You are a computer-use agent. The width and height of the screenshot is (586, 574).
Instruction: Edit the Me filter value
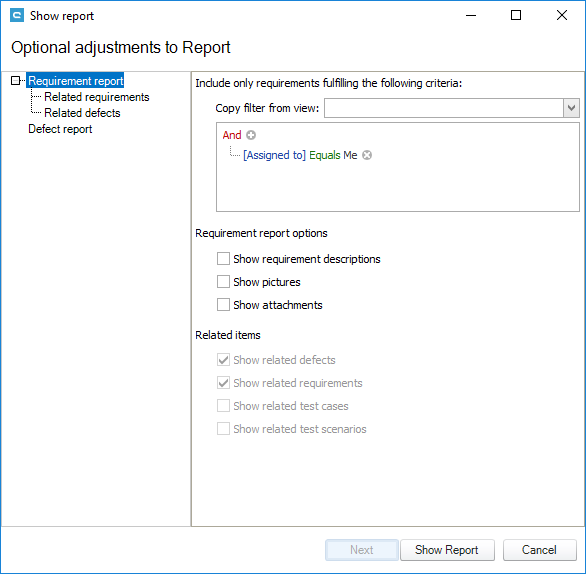pos(350,155)
